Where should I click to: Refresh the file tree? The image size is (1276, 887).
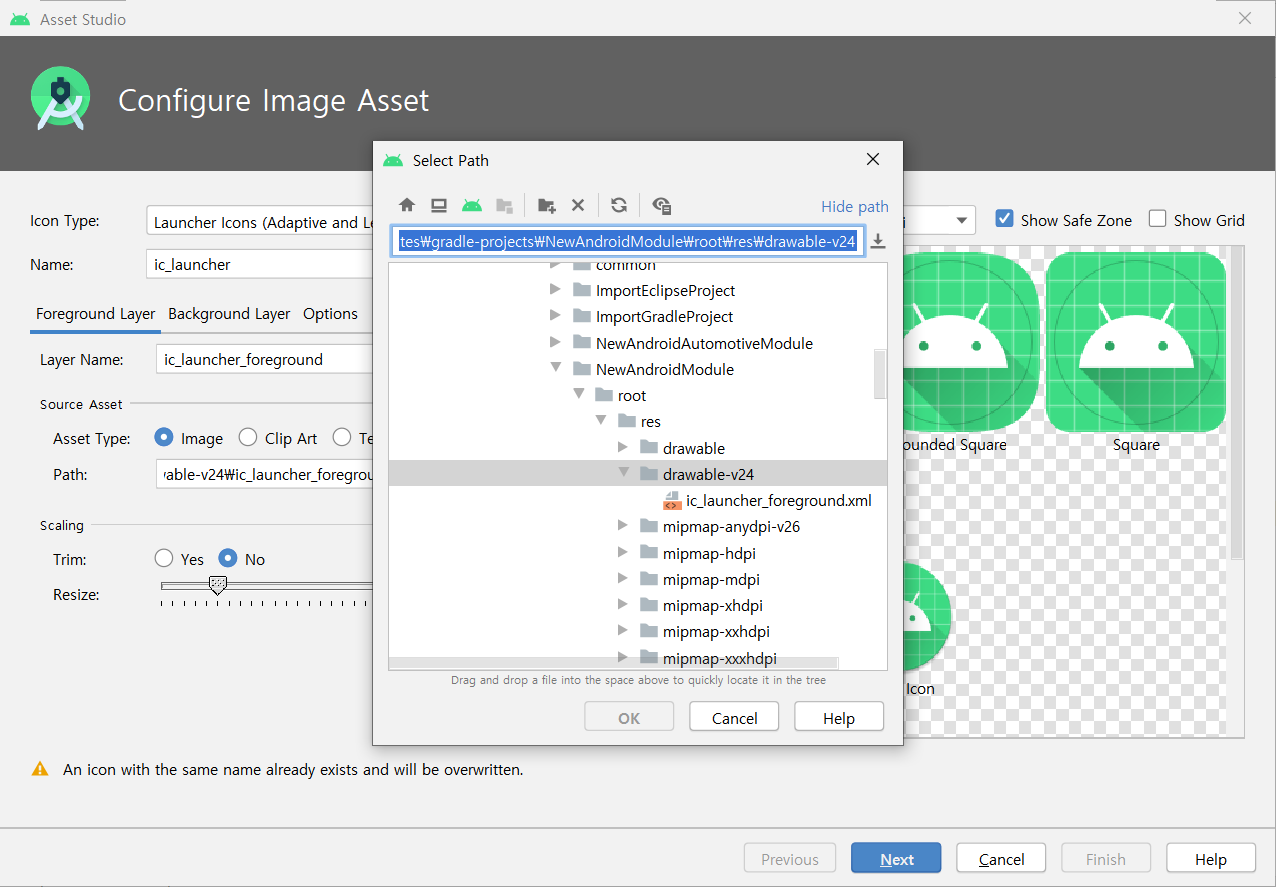pos(619,205)
